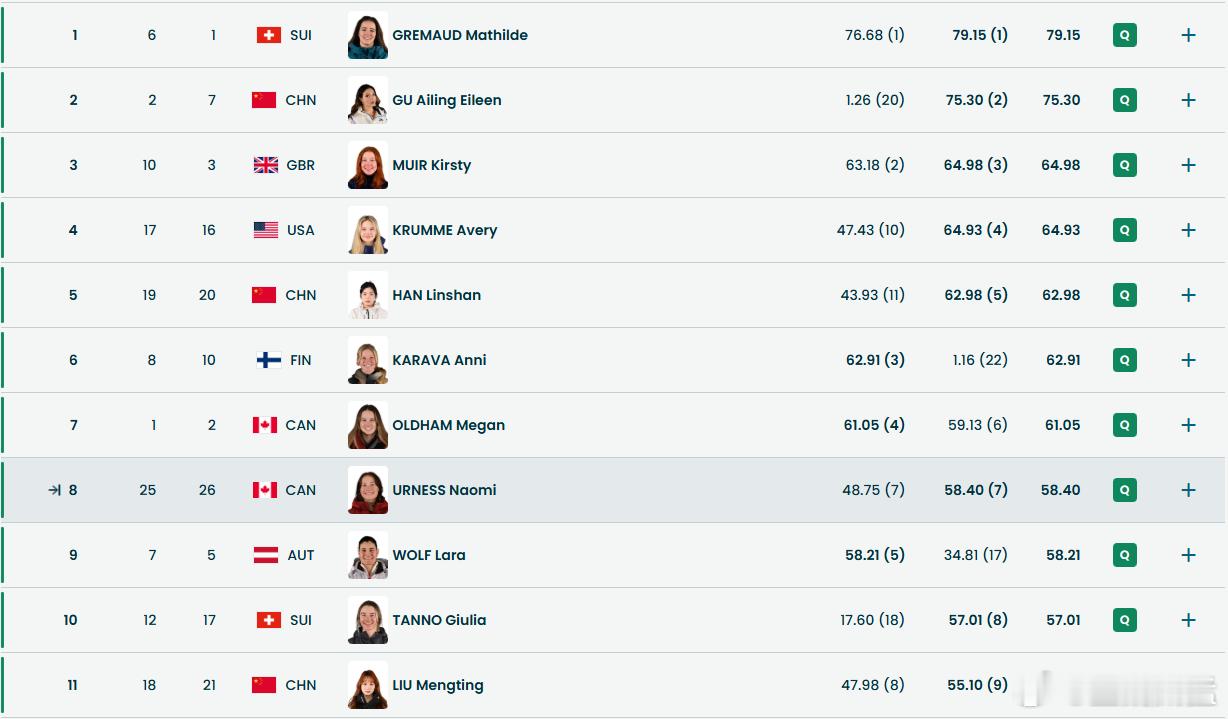Click the Austria flag for Wolf Lara
This screenshot has height=719, width=1228.
click(266, 555)
